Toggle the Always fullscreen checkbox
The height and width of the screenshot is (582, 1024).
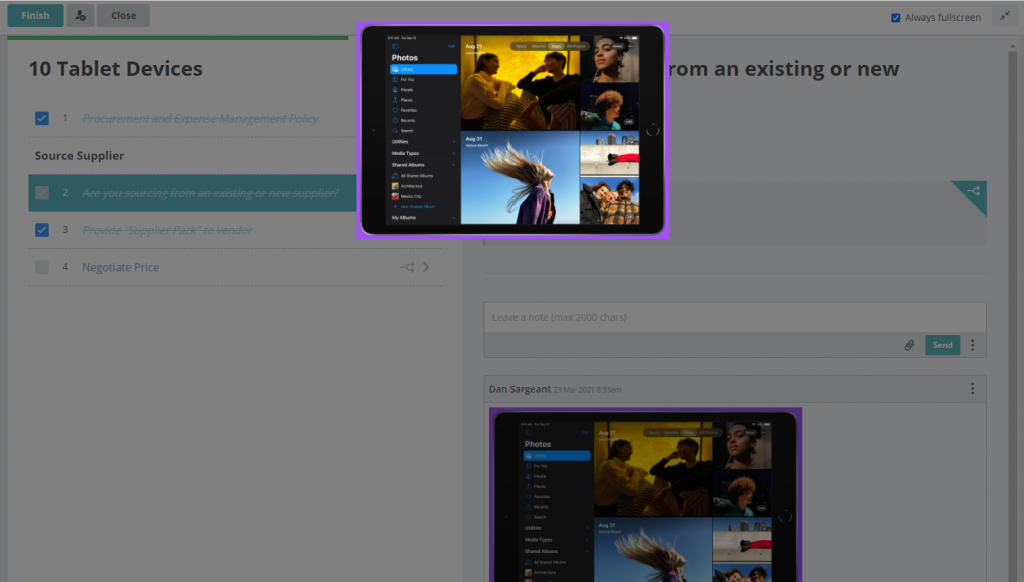point(895,18)
